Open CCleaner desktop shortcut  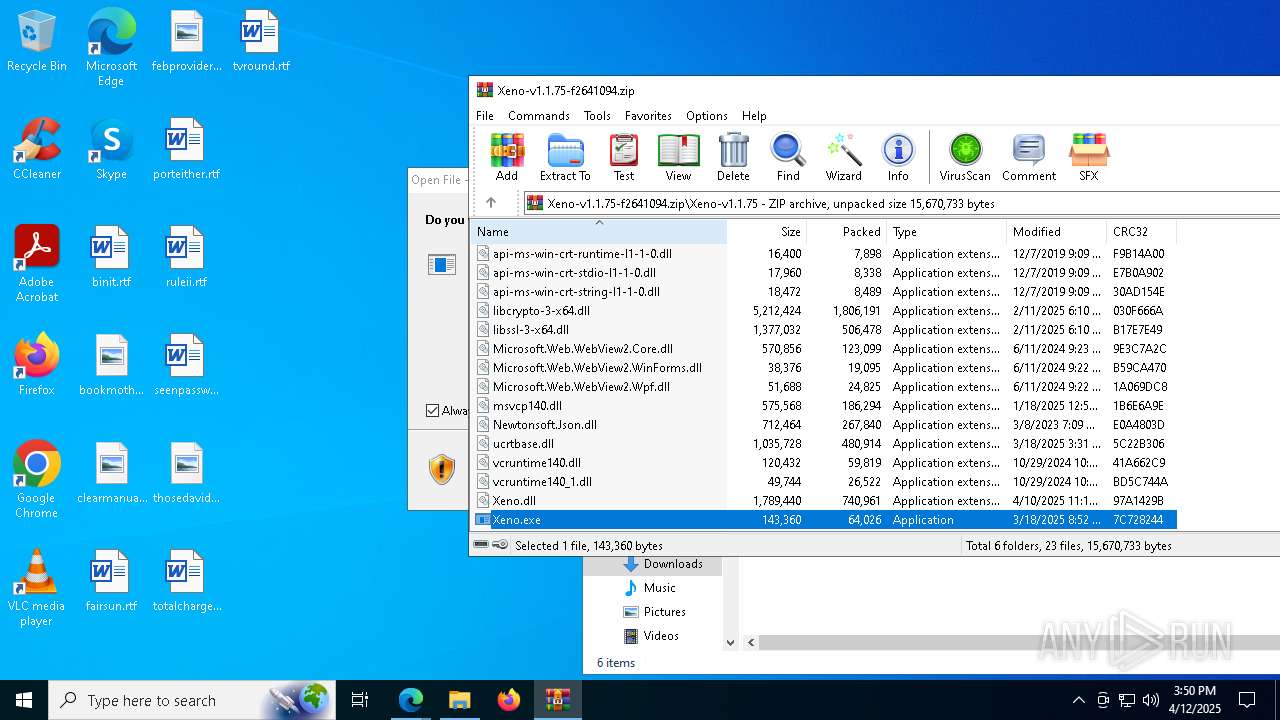click(37, 149)
